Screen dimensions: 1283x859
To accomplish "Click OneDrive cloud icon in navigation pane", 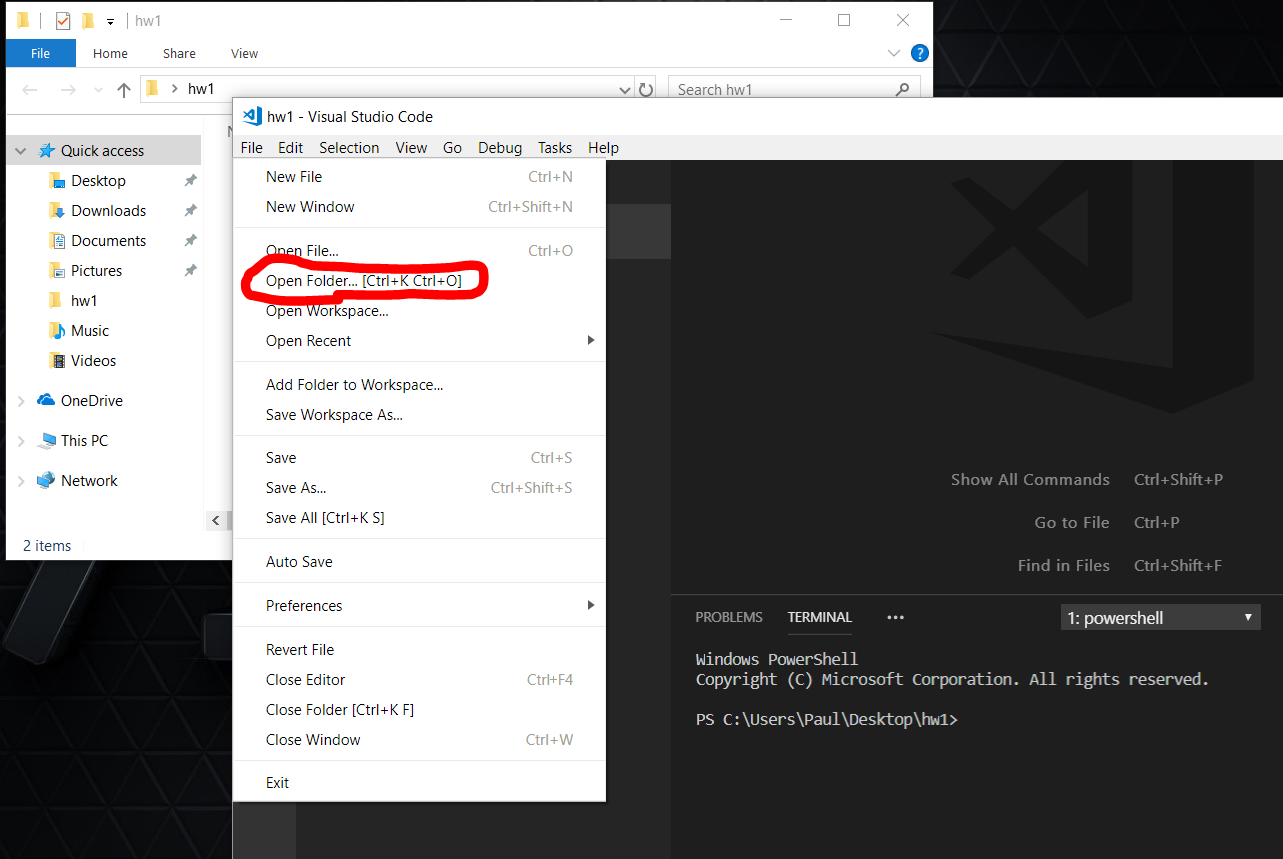I will (x=46, y=400).
